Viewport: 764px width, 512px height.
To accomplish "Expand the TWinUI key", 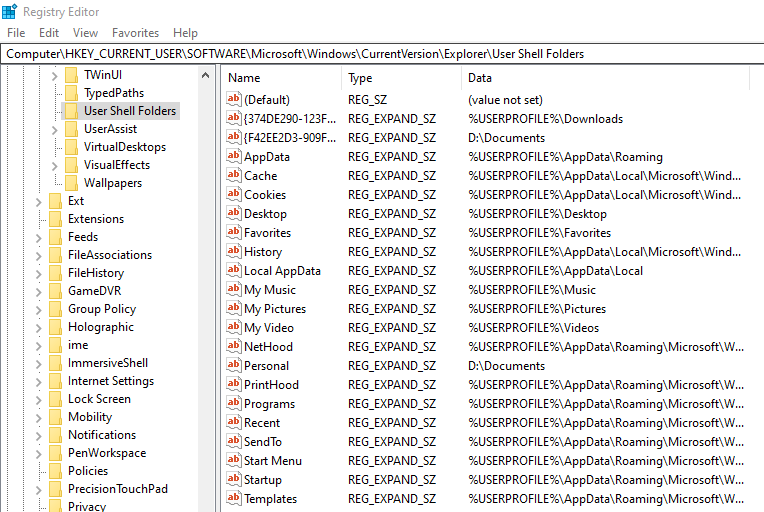I will (55, 76).
